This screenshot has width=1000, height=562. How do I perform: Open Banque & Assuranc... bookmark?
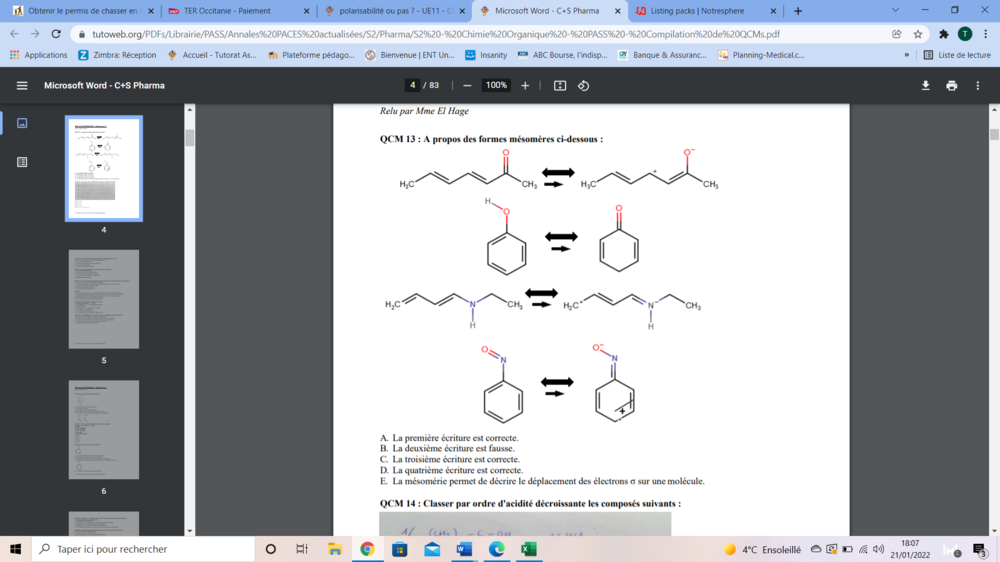click(x=662, y=55)
